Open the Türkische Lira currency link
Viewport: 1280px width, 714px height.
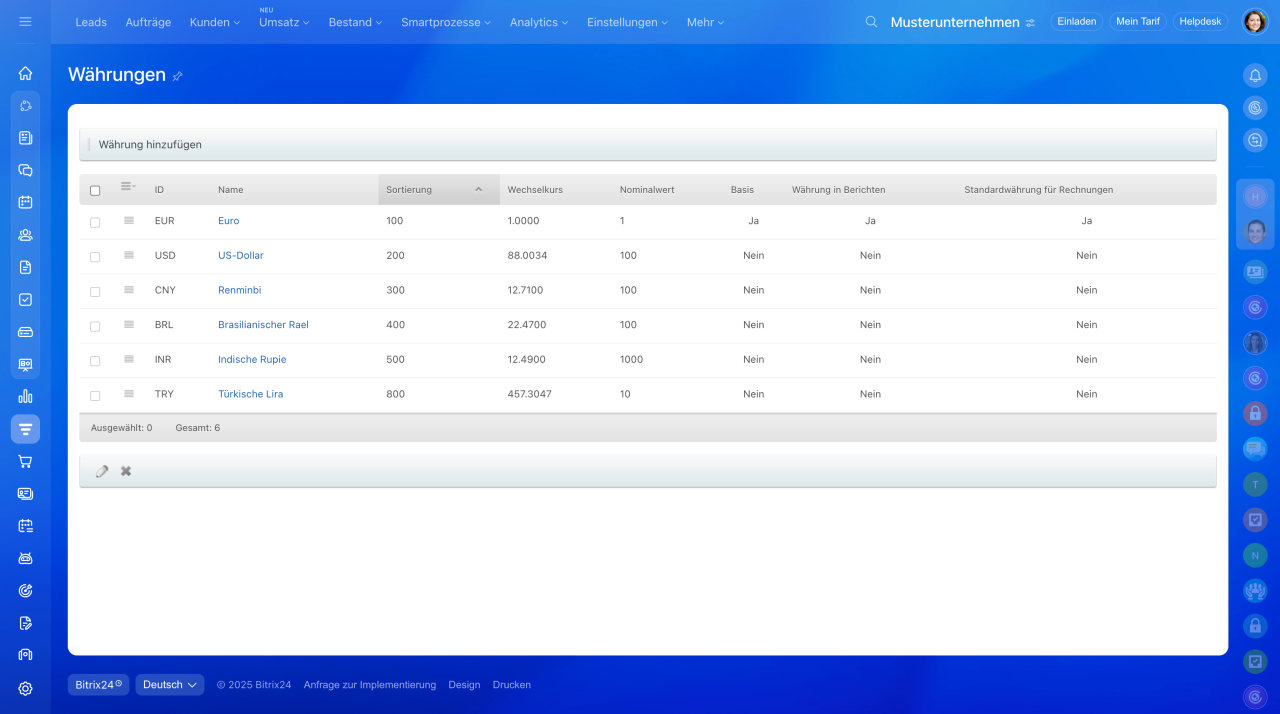point(250,394)
